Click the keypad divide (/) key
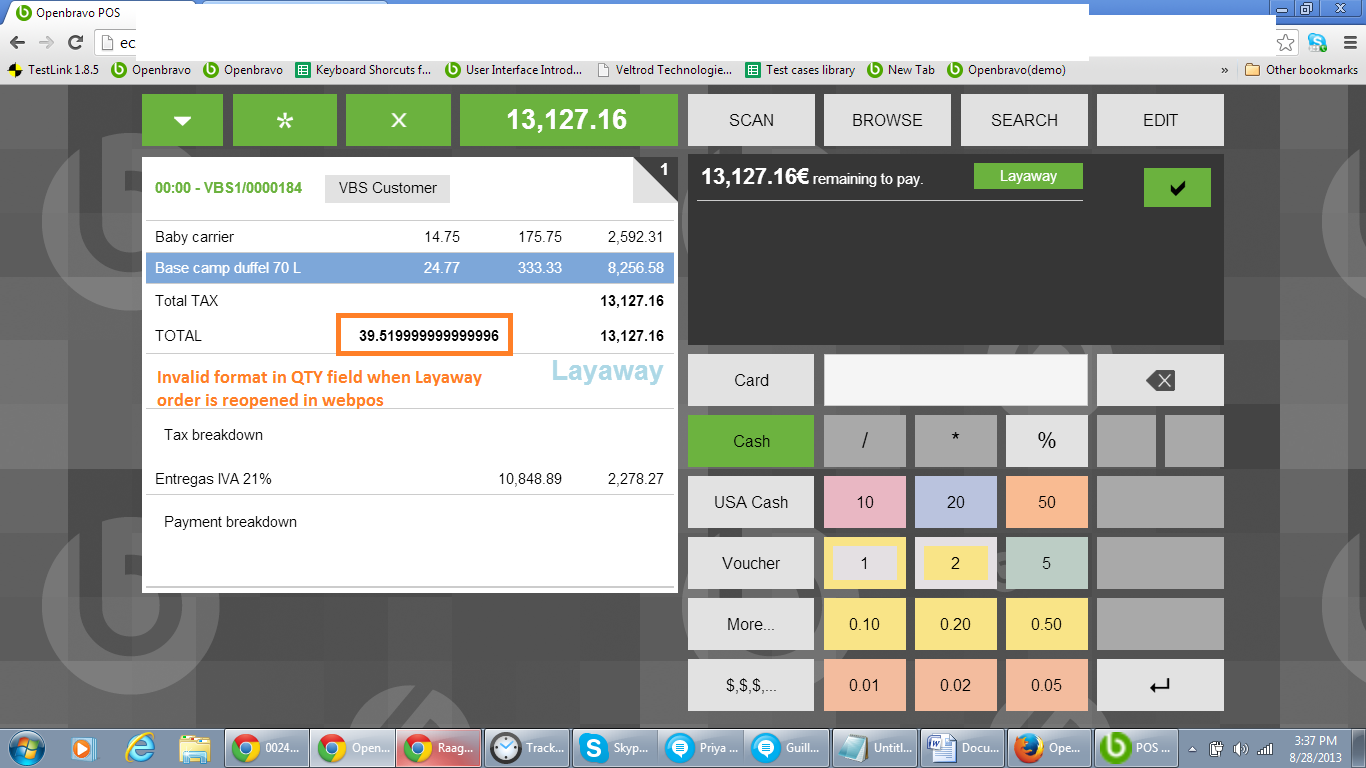Screen dimensions: 1366x768 (865, 441)
